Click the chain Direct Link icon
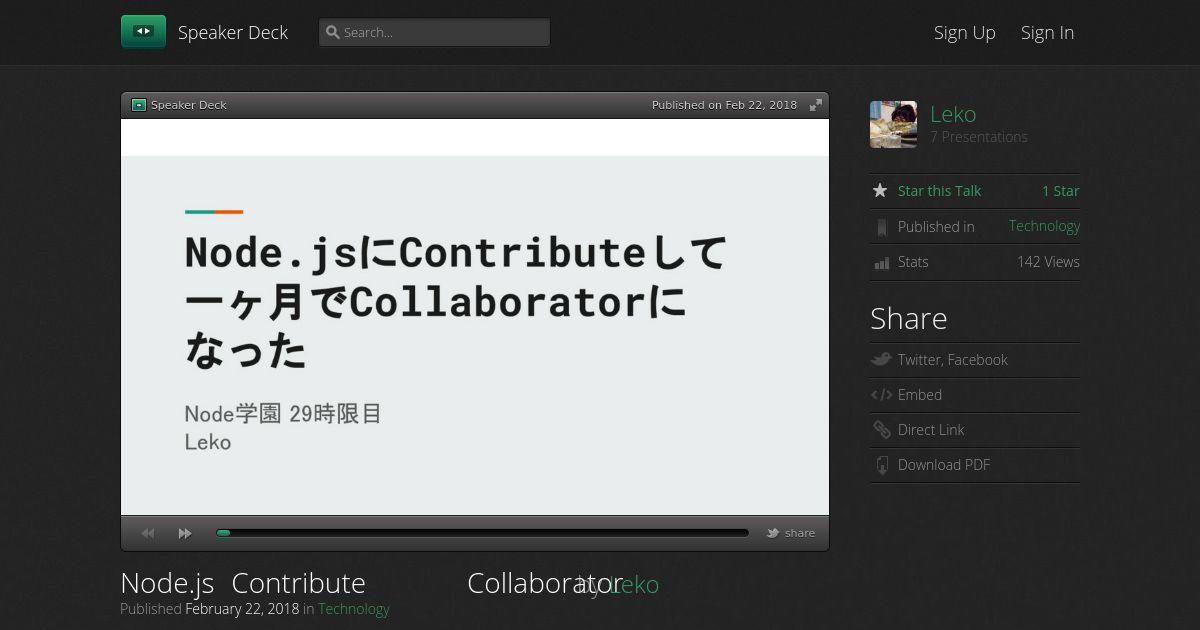Image resolution: width=1200 pixels, height=630 pixels. [881, 430]
